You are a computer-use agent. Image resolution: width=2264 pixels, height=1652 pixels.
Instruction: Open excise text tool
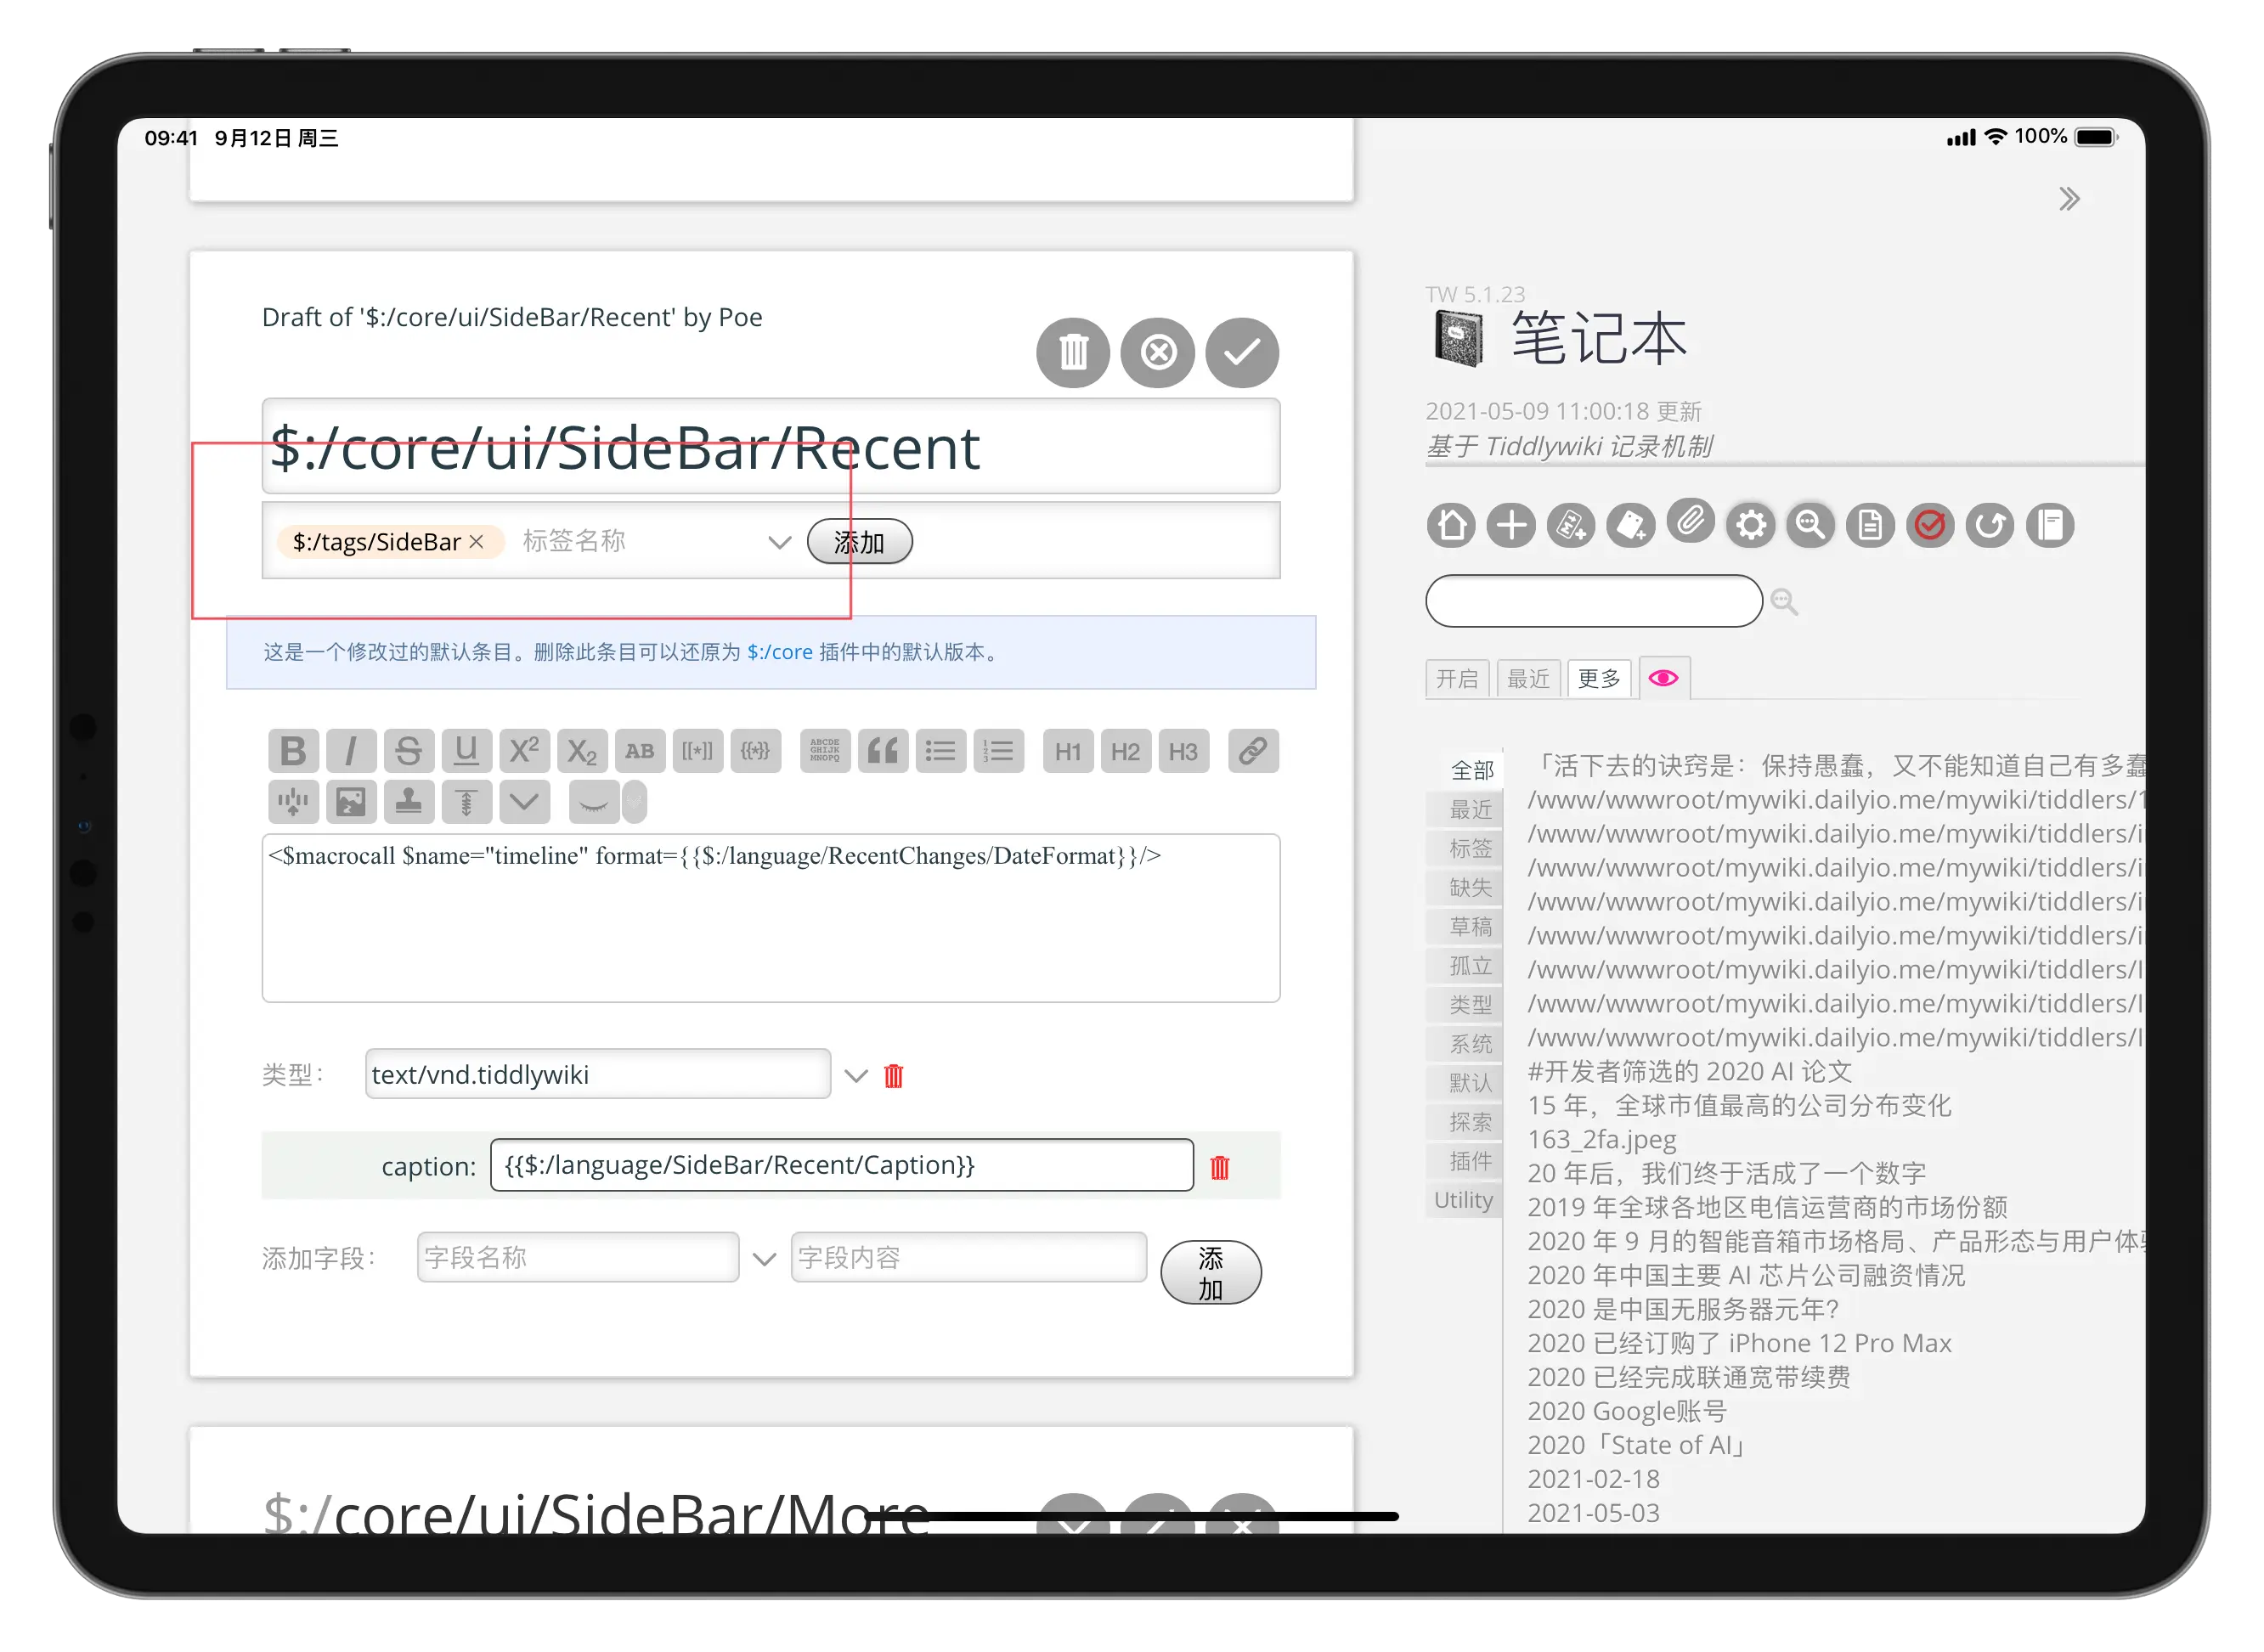pyautogui.click(x=293, y=802)
